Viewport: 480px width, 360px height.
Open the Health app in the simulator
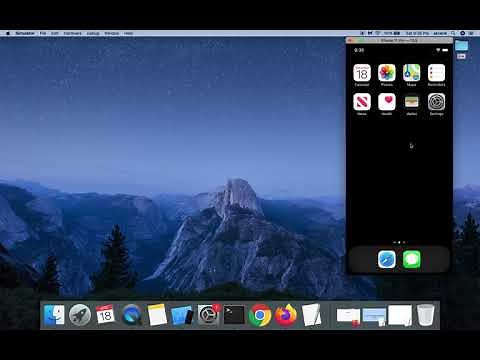click(x=387, y=102)
